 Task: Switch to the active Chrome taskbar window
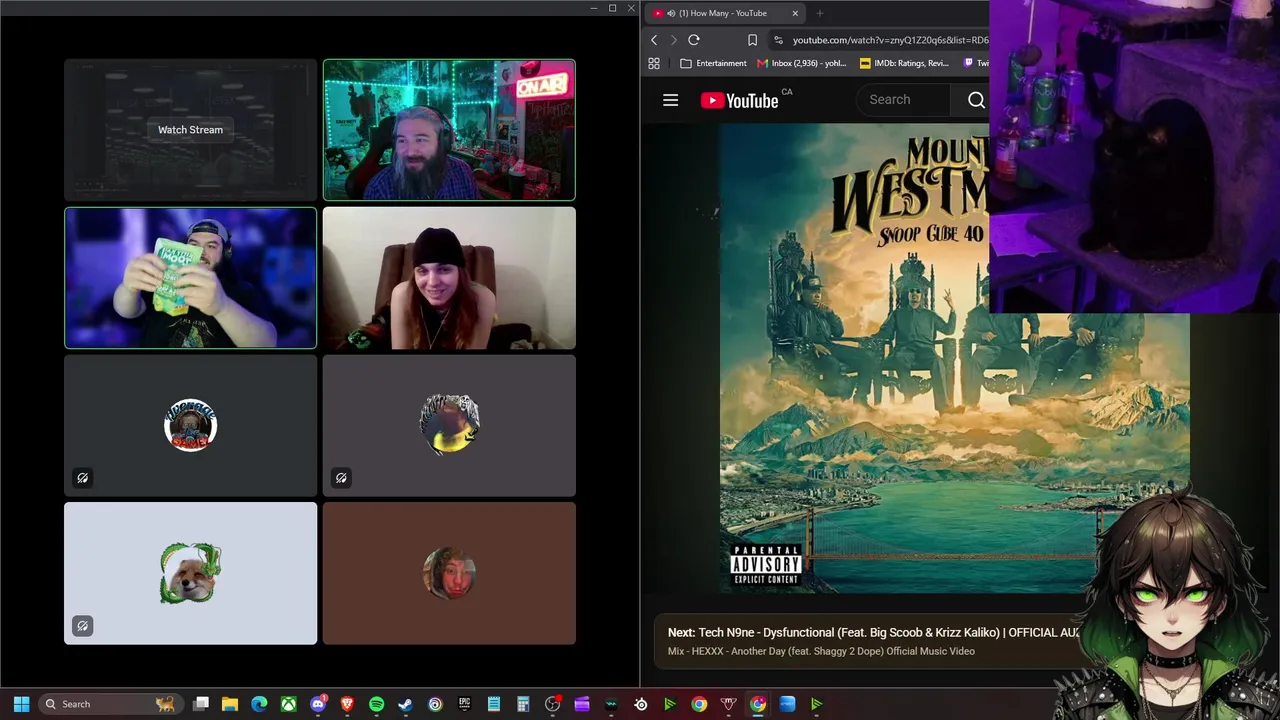click(x=758, y=704)
